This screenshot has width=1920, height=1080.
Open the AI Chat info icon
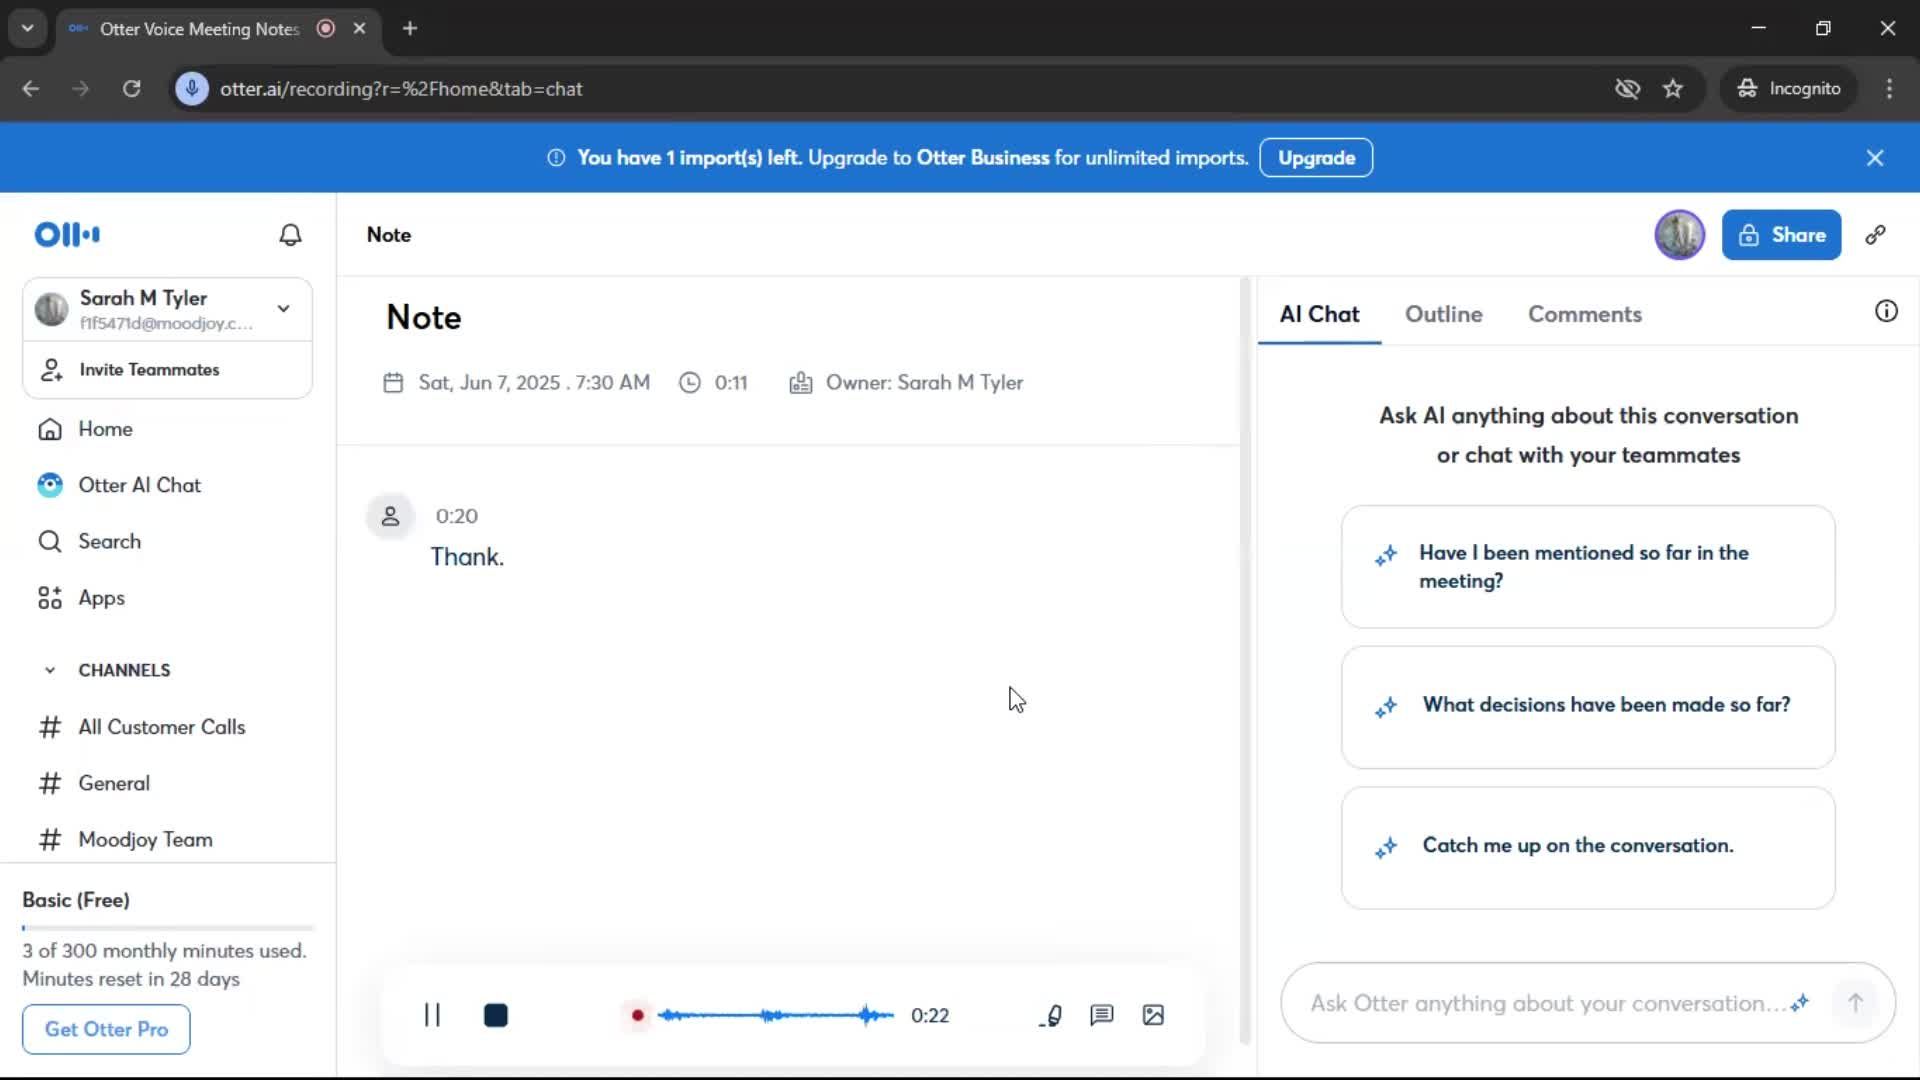coord(1886,312)
